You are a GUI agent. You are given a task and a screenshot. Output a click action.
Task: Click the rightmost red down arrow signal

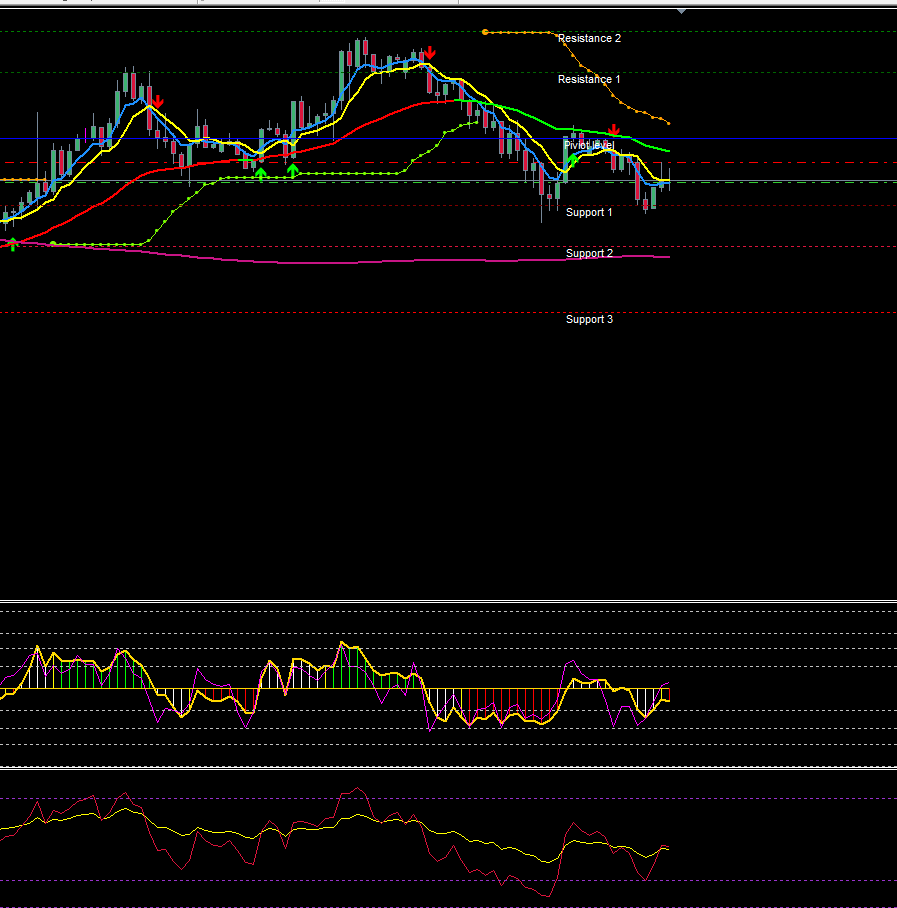614,131
